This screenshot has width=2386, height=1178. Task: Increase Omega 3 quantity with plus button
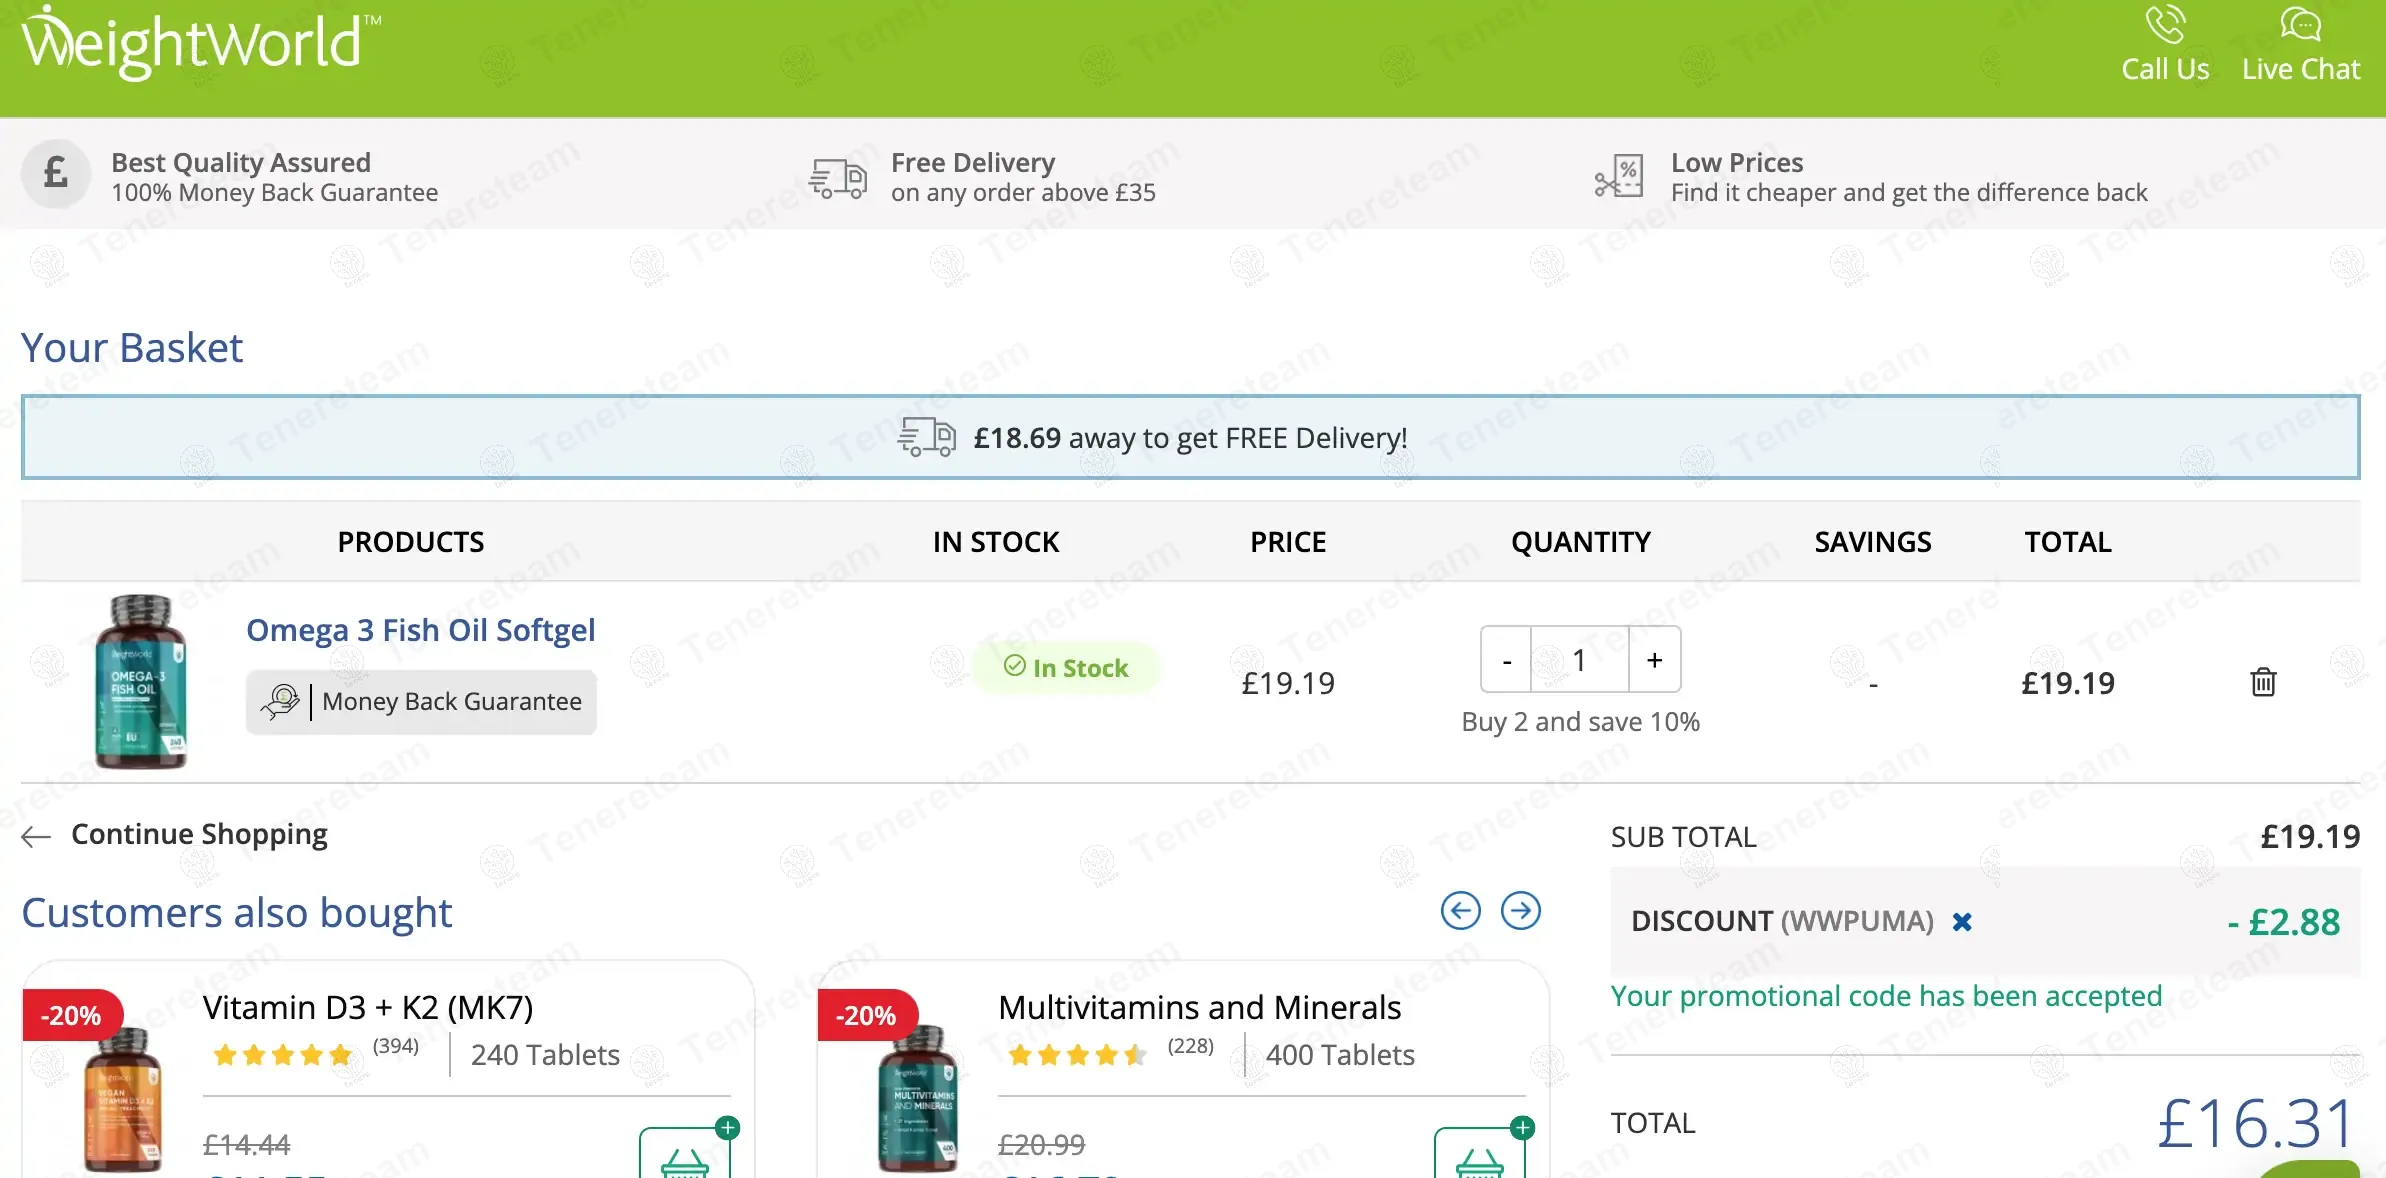[x=1655, y=660]
